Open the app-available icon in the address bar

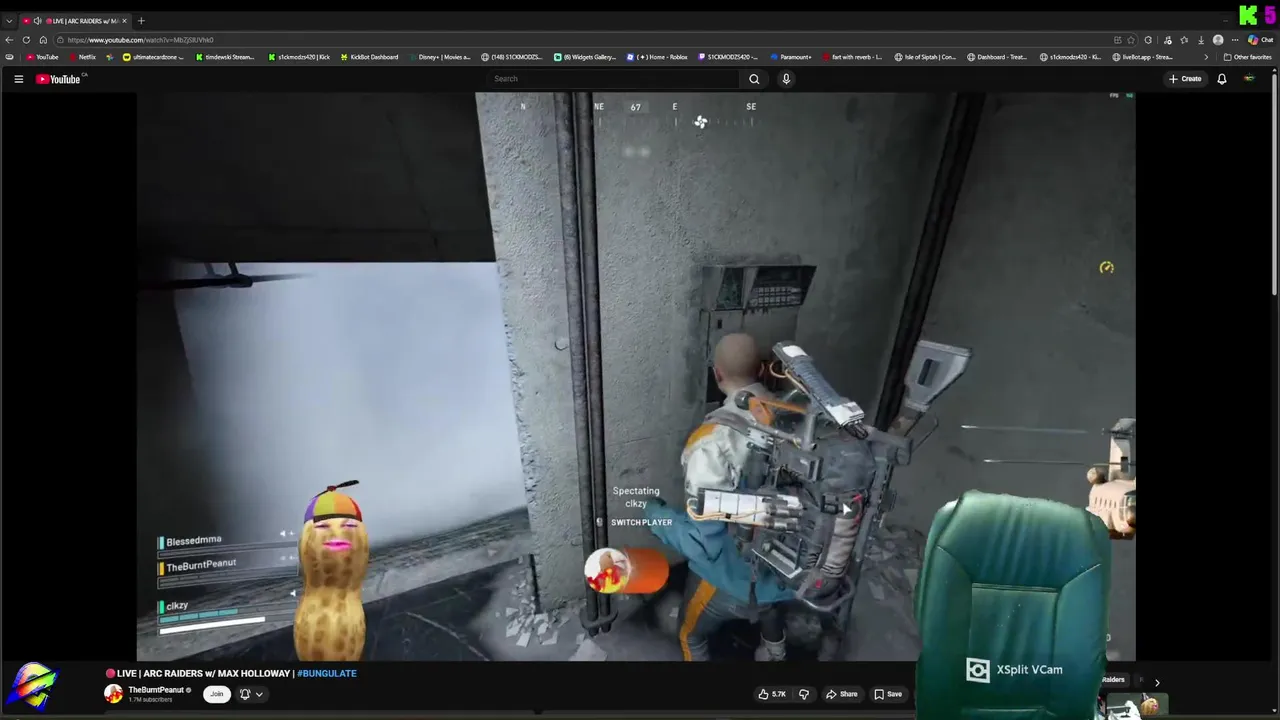pos(1117,40)
